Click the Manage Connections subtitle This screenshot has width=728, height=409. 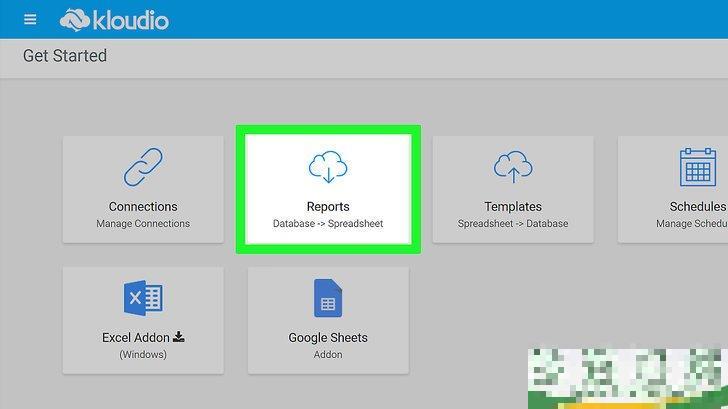pos(143,224)
